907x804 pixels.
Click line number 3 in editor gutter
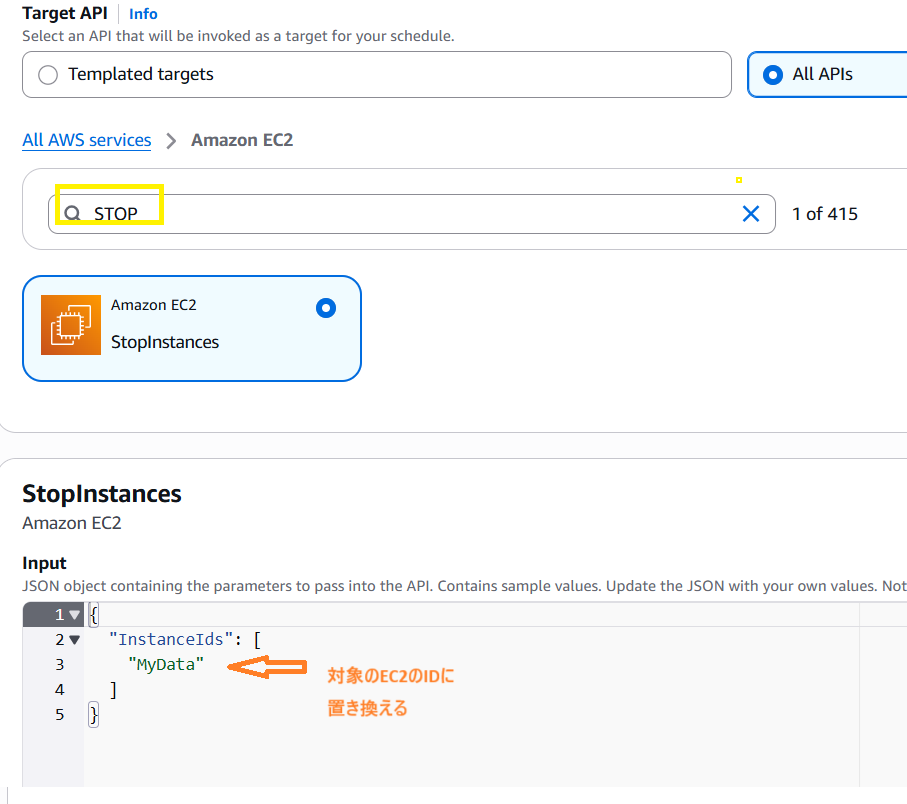[x=60, y=665]
